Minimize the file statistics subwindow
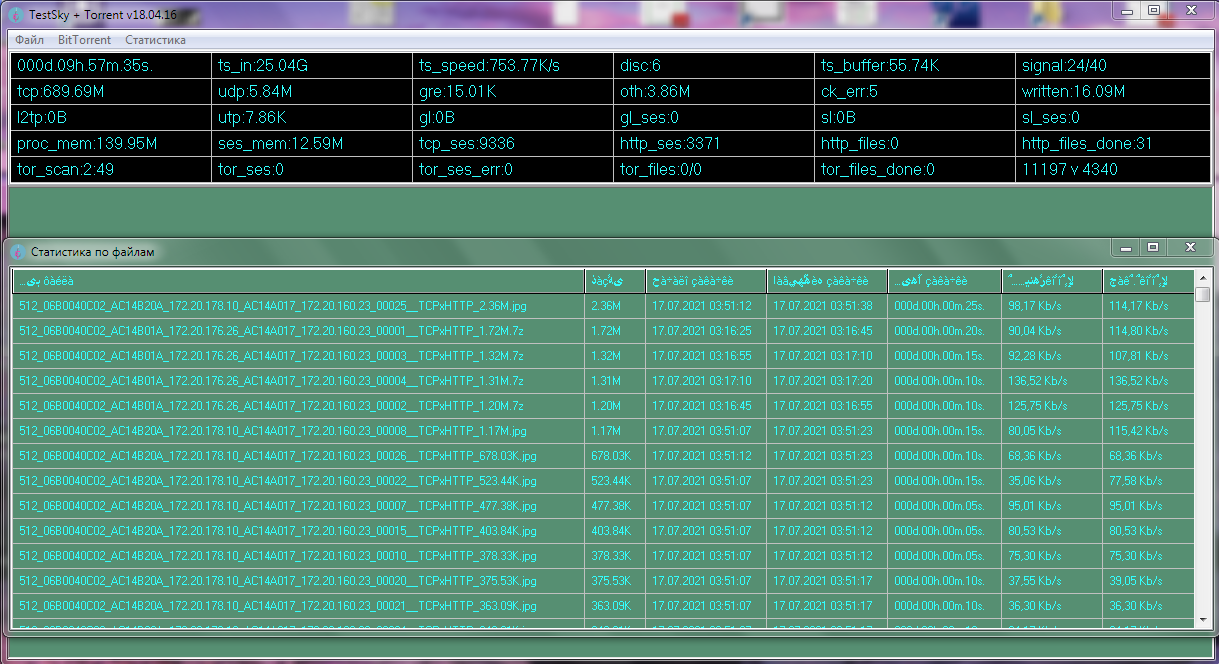Viewport: 1219px width, 664px height. coord(1126,247)
